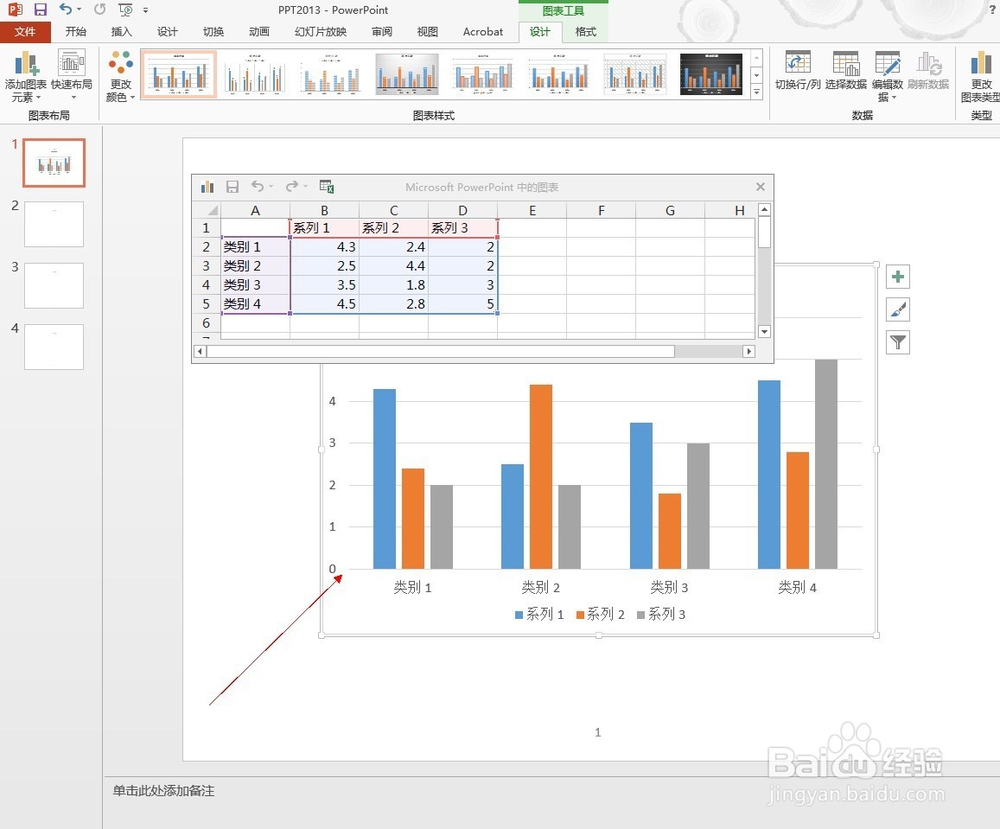Image resolution: width=1000 pixels, height=829 pixels.
Task: Open the 动画 ribbon tab
Action: [259, 32]
